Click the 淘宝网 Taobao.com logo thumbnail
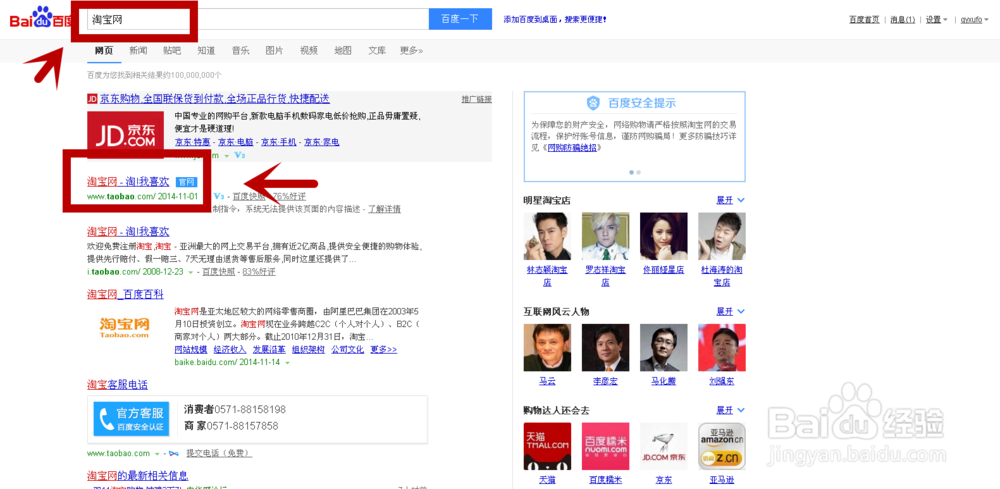The width and height of the screenshot is (1000, 489). (126, 328)
